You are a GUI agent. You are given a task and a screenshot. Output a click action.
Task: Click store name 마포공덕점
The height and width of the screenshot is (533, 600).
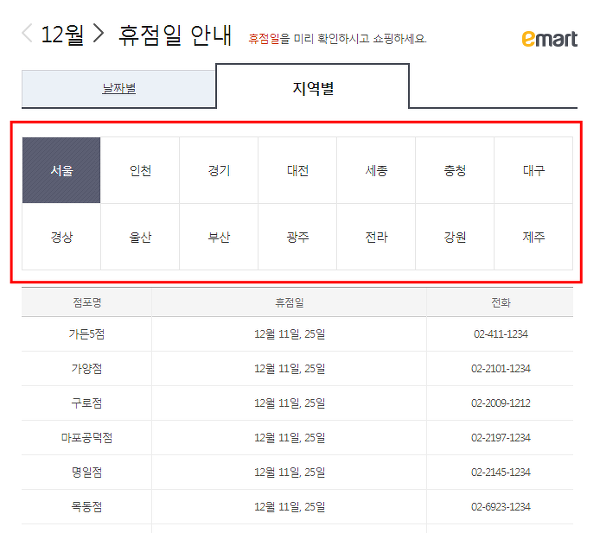[87, 437]
